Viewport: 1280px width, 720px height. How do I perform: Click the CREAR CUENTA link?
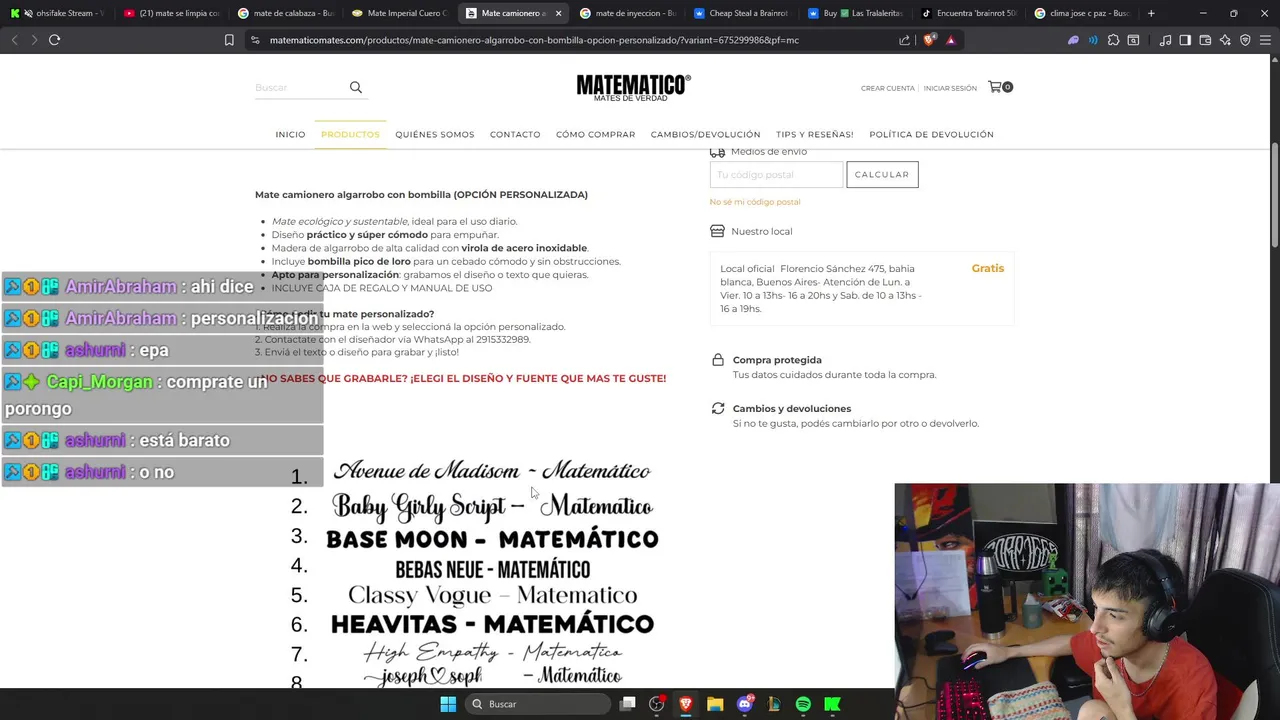click(x=888, y=88)
